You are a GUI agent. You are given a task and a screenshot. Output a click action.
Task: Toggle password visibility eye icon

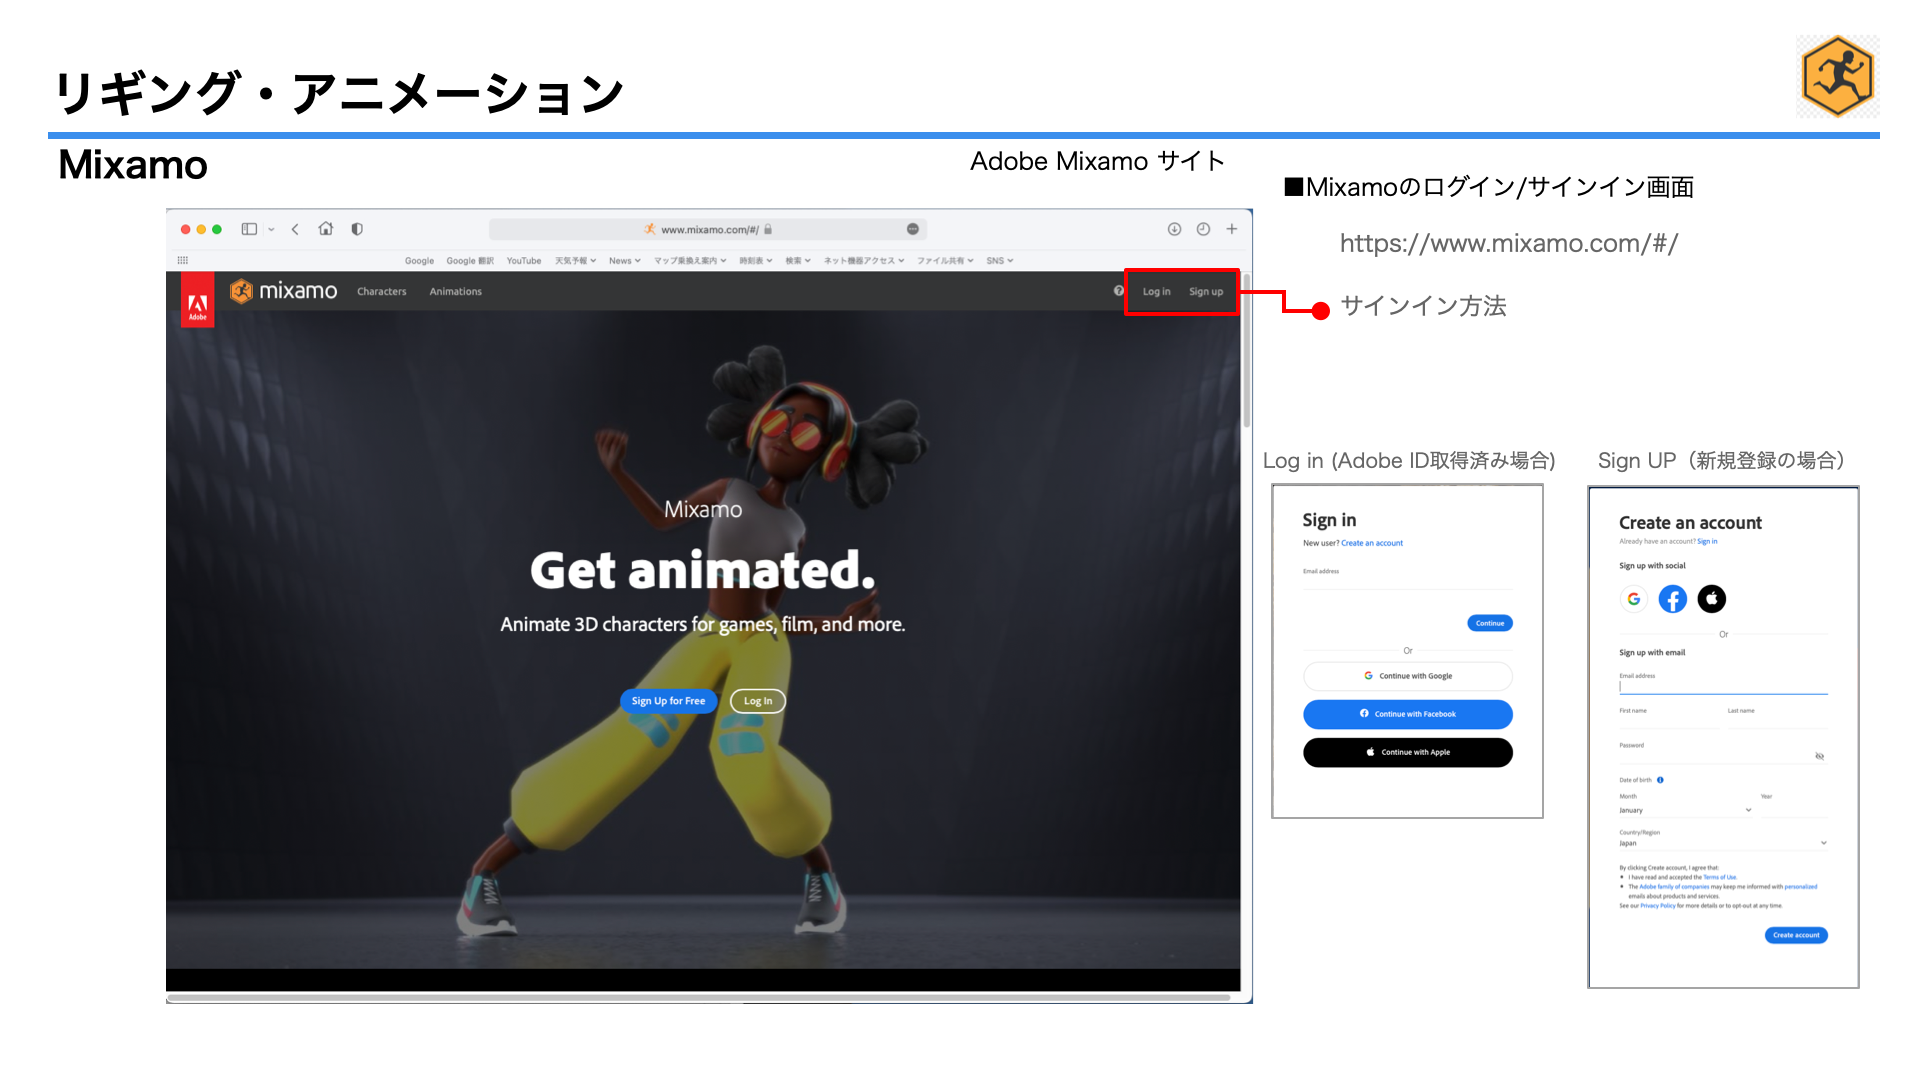click(x=1820, y=756)
